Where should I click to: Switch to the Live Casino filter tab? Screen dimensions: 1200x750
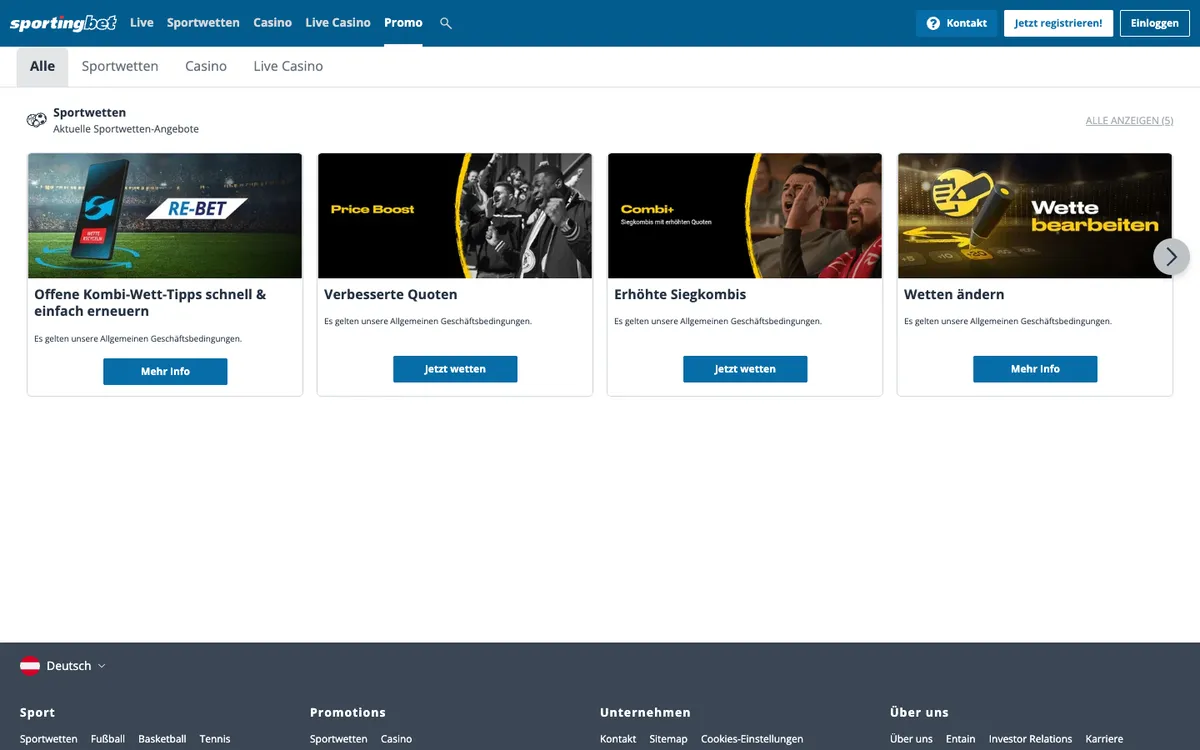click(288, 66)
